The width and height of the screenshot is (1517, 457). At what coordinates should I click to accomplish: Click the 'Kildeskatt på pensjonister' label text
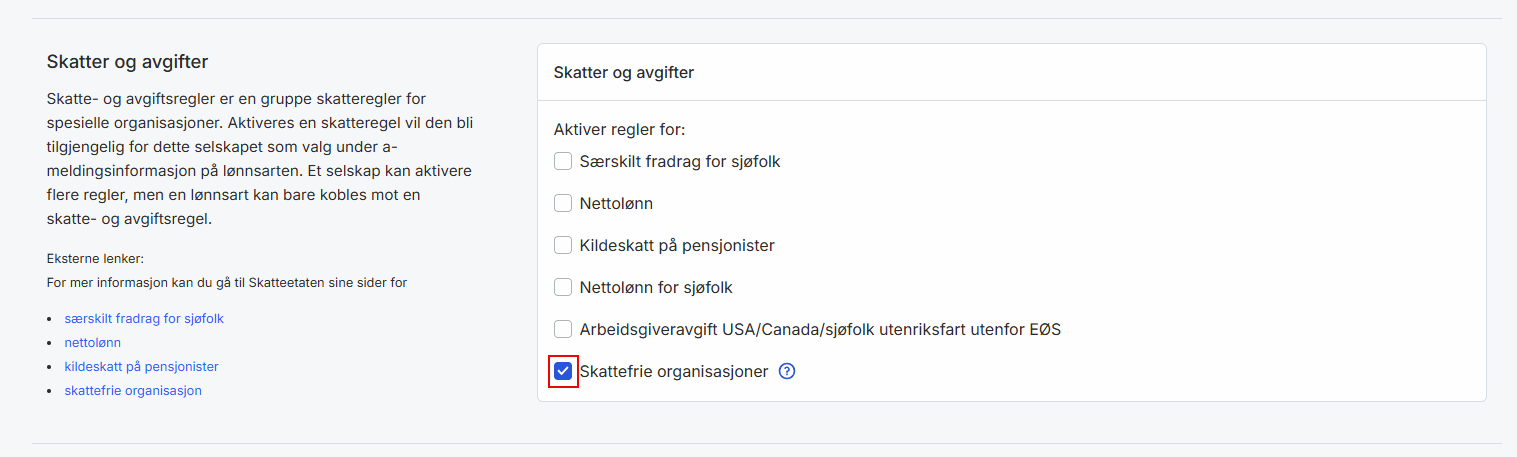[x=677, y=245]
